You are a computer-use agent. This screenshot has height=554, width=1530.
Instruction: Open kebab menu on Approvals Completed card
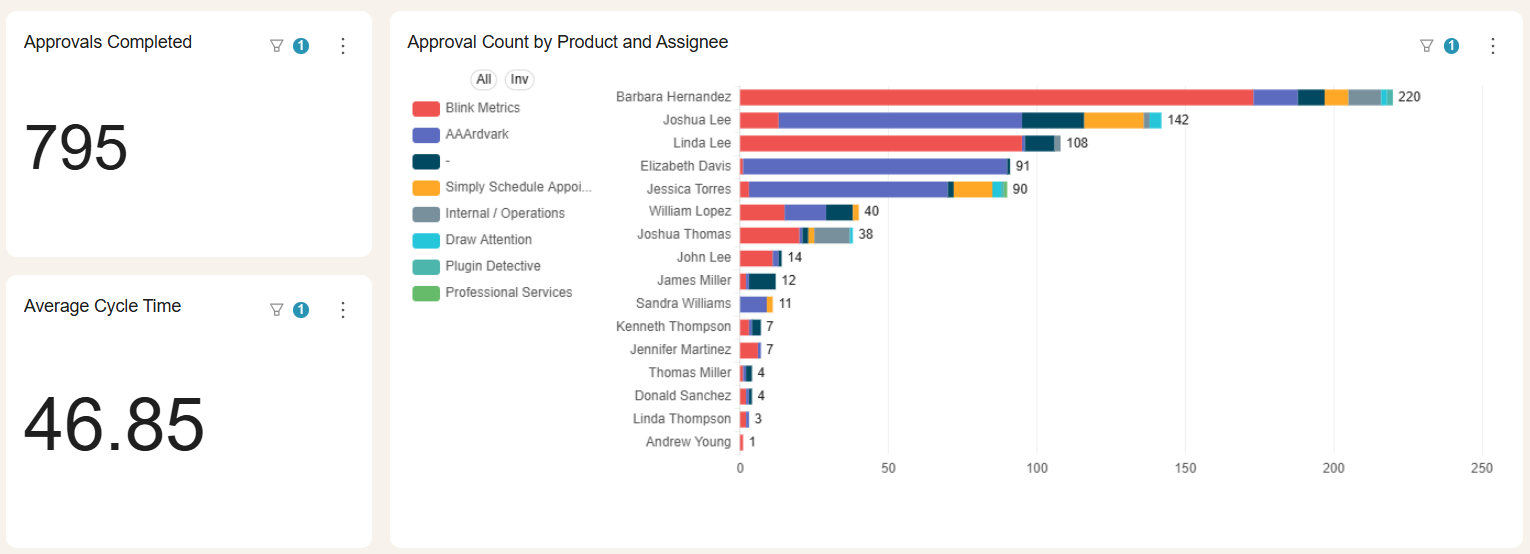coord(343,46)
